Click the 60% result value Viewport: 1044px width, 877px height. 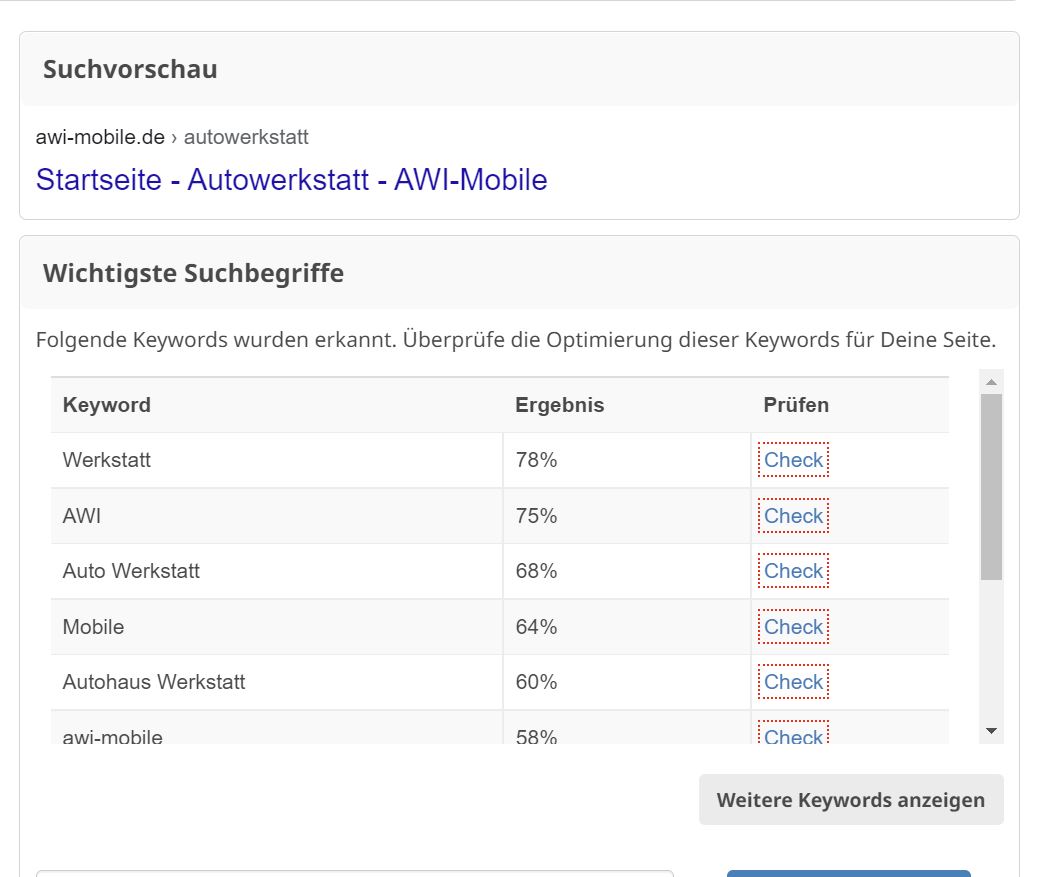pos(536,682)
